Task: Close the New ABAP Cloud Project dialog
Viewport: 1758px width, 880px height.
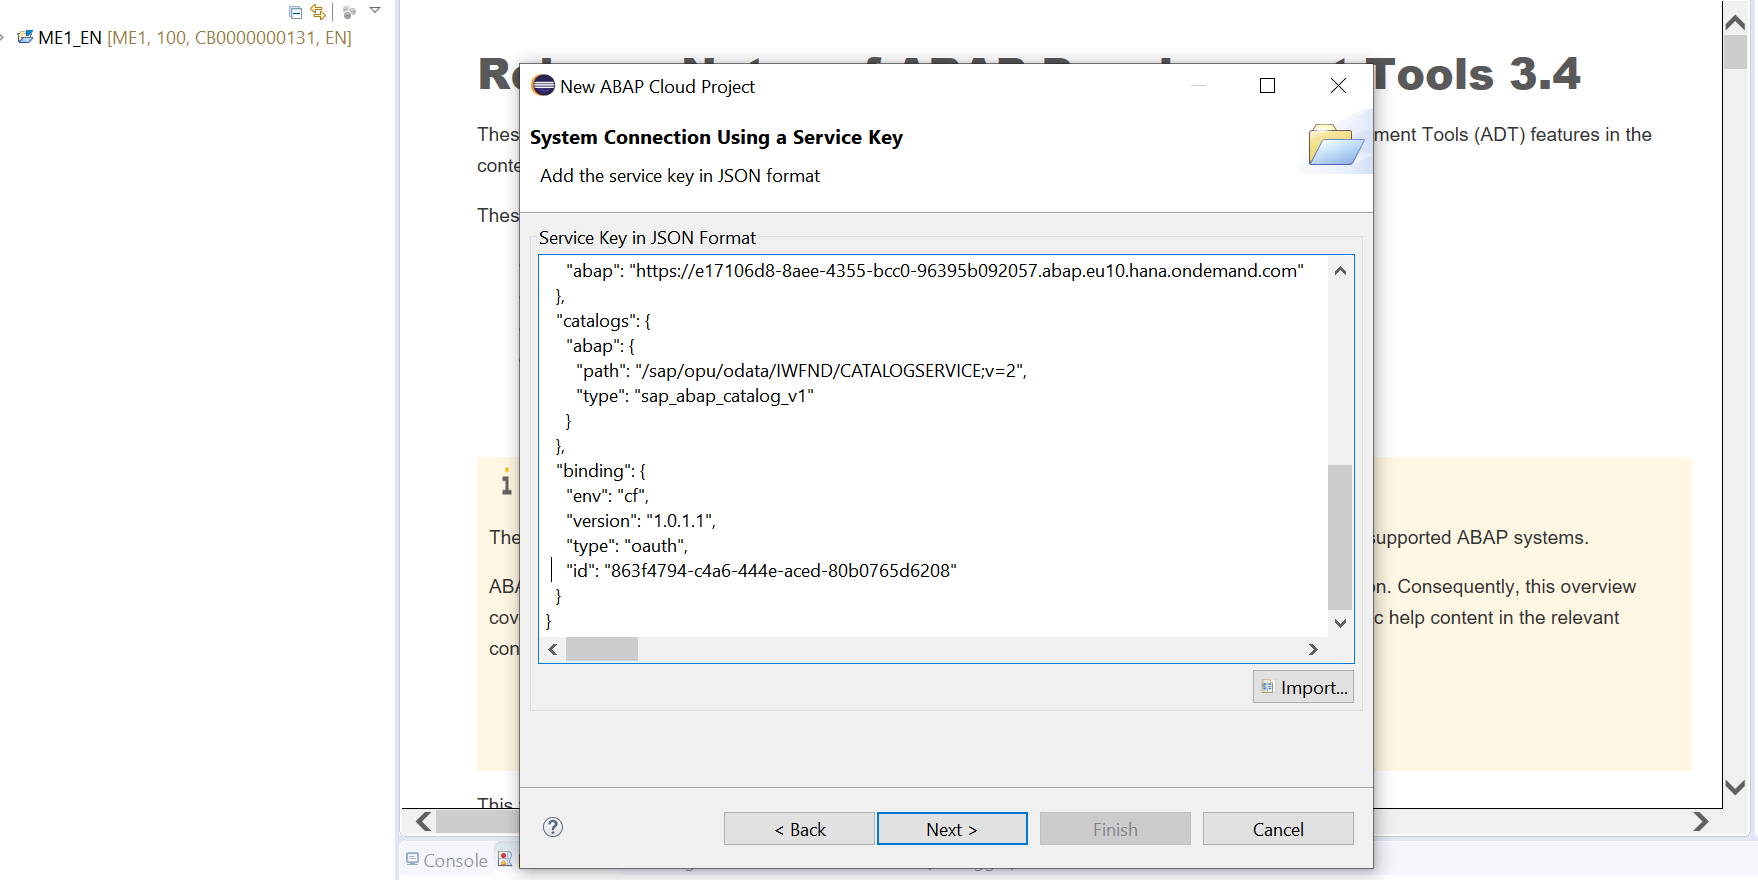Action: click(1338, 86)
